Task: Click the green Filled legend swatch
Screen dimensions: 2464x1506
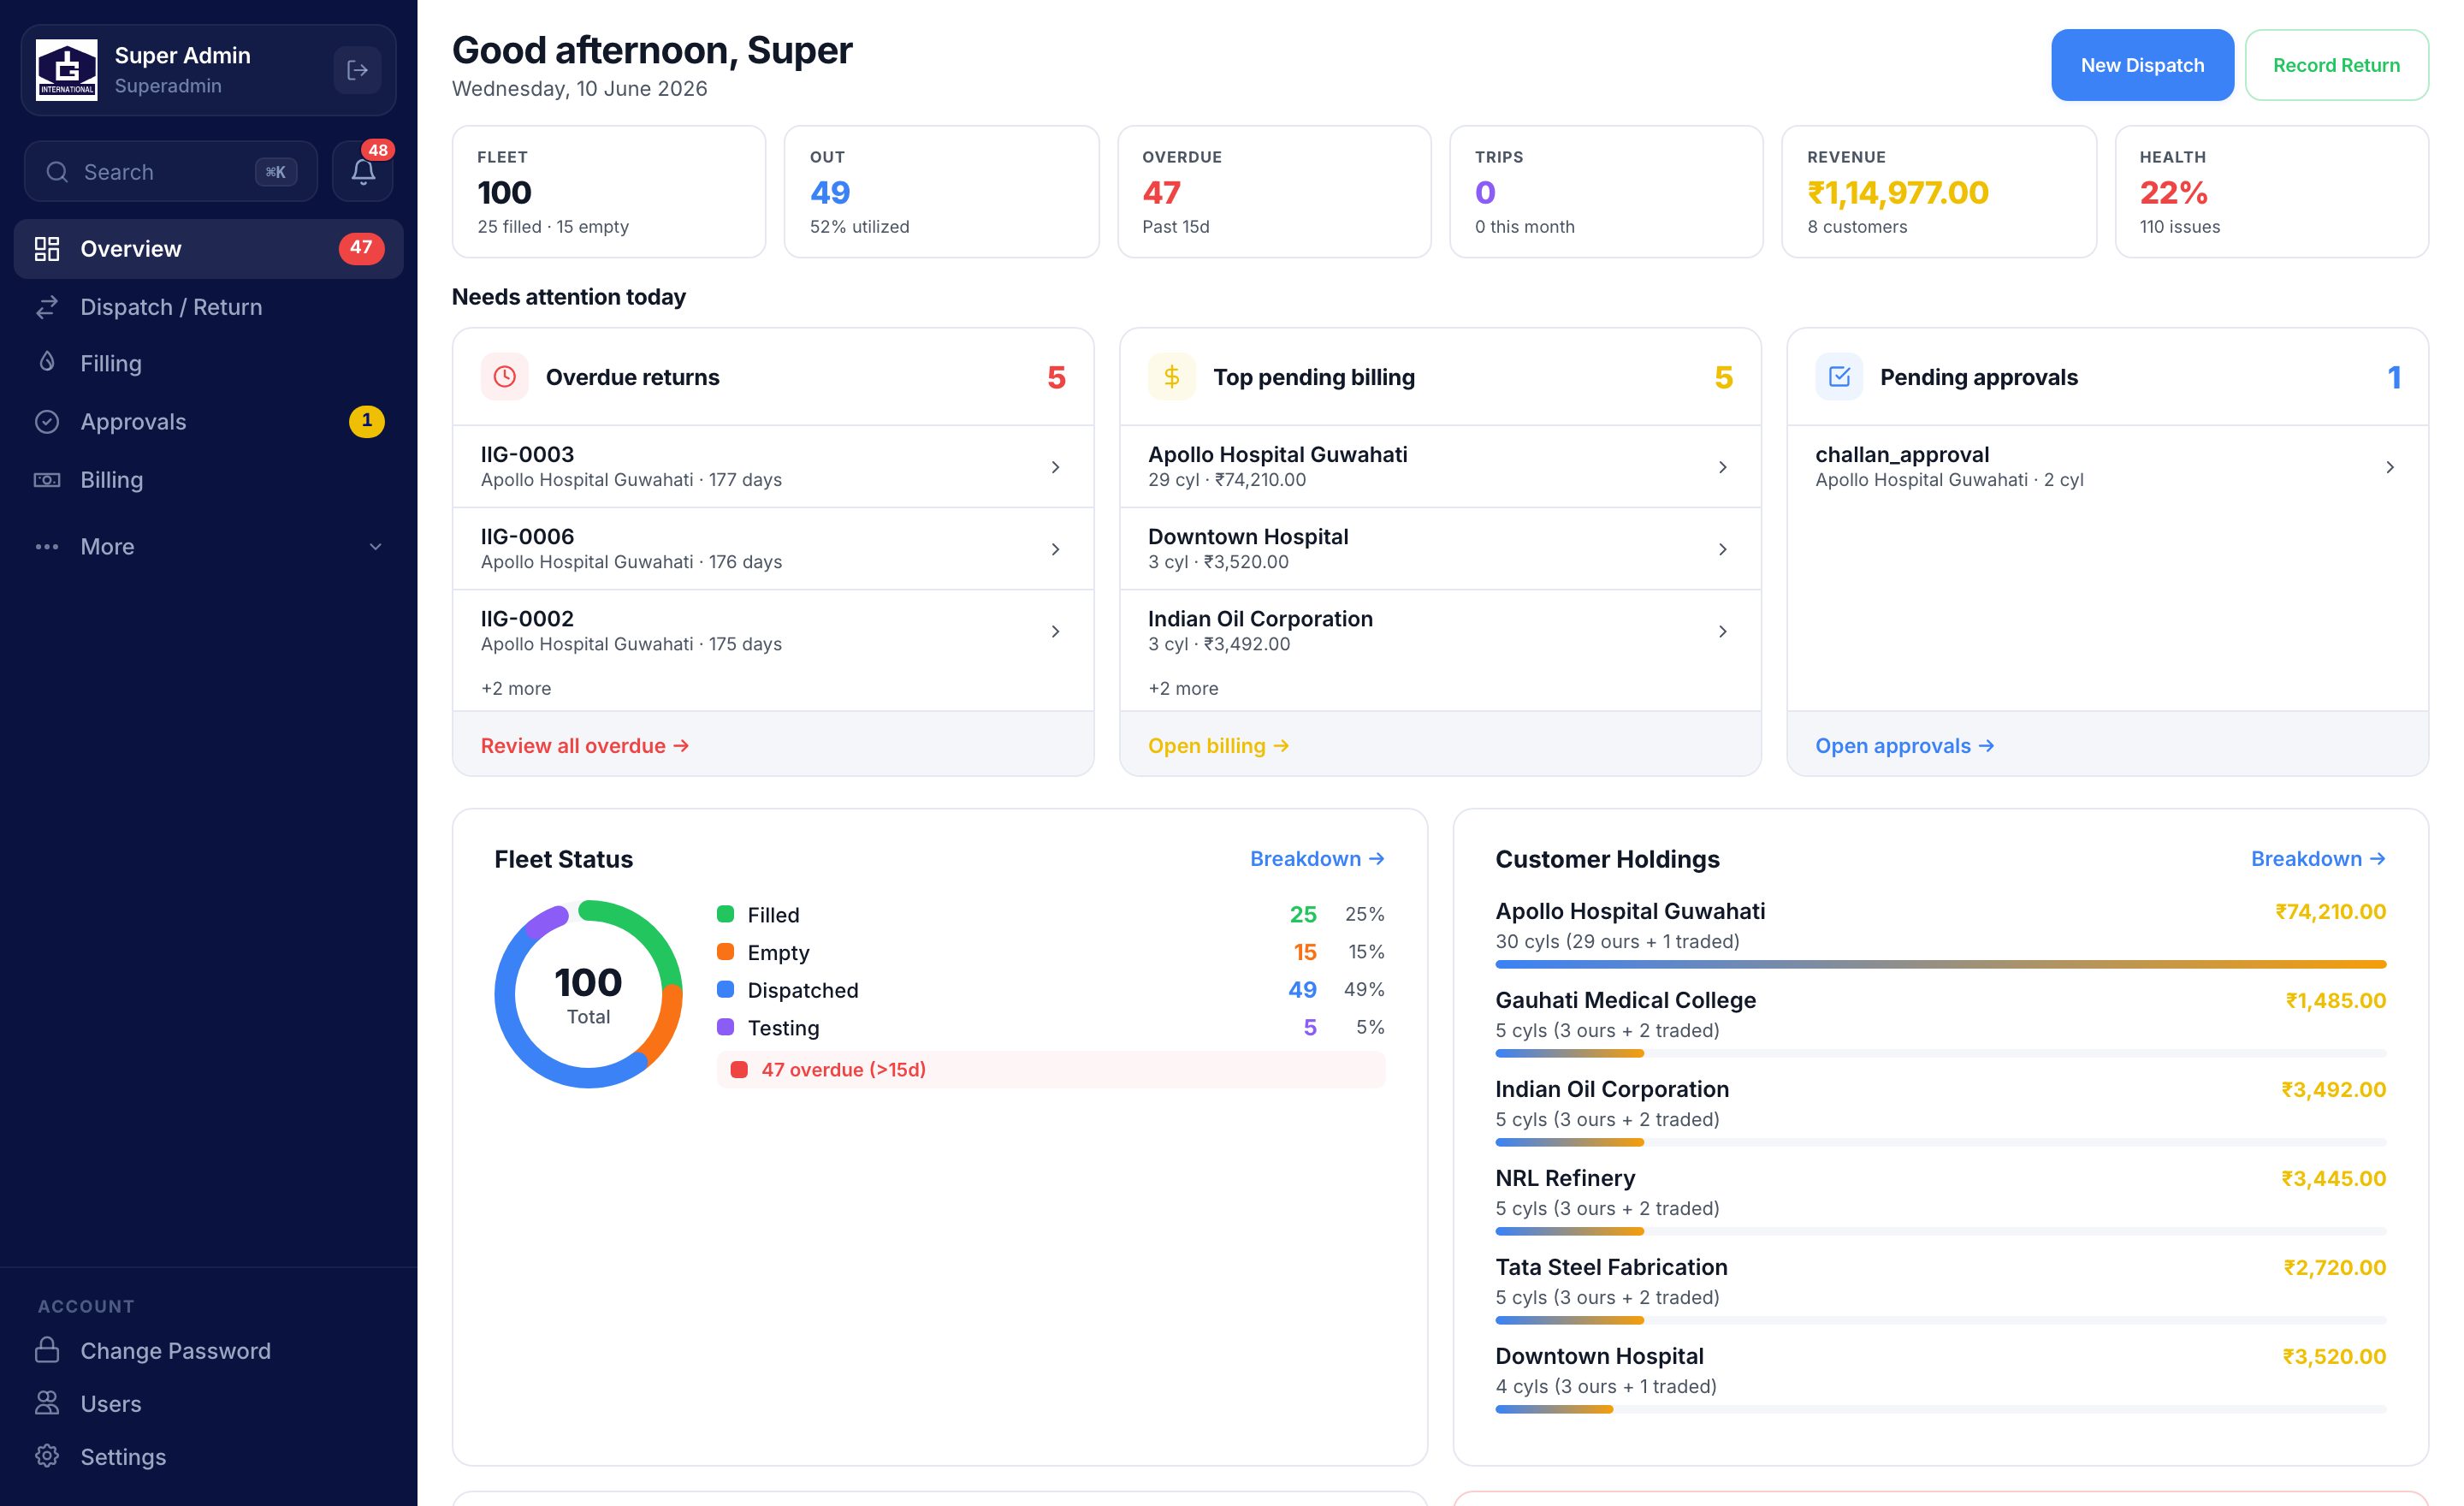Action: click(x=726, y=914)
